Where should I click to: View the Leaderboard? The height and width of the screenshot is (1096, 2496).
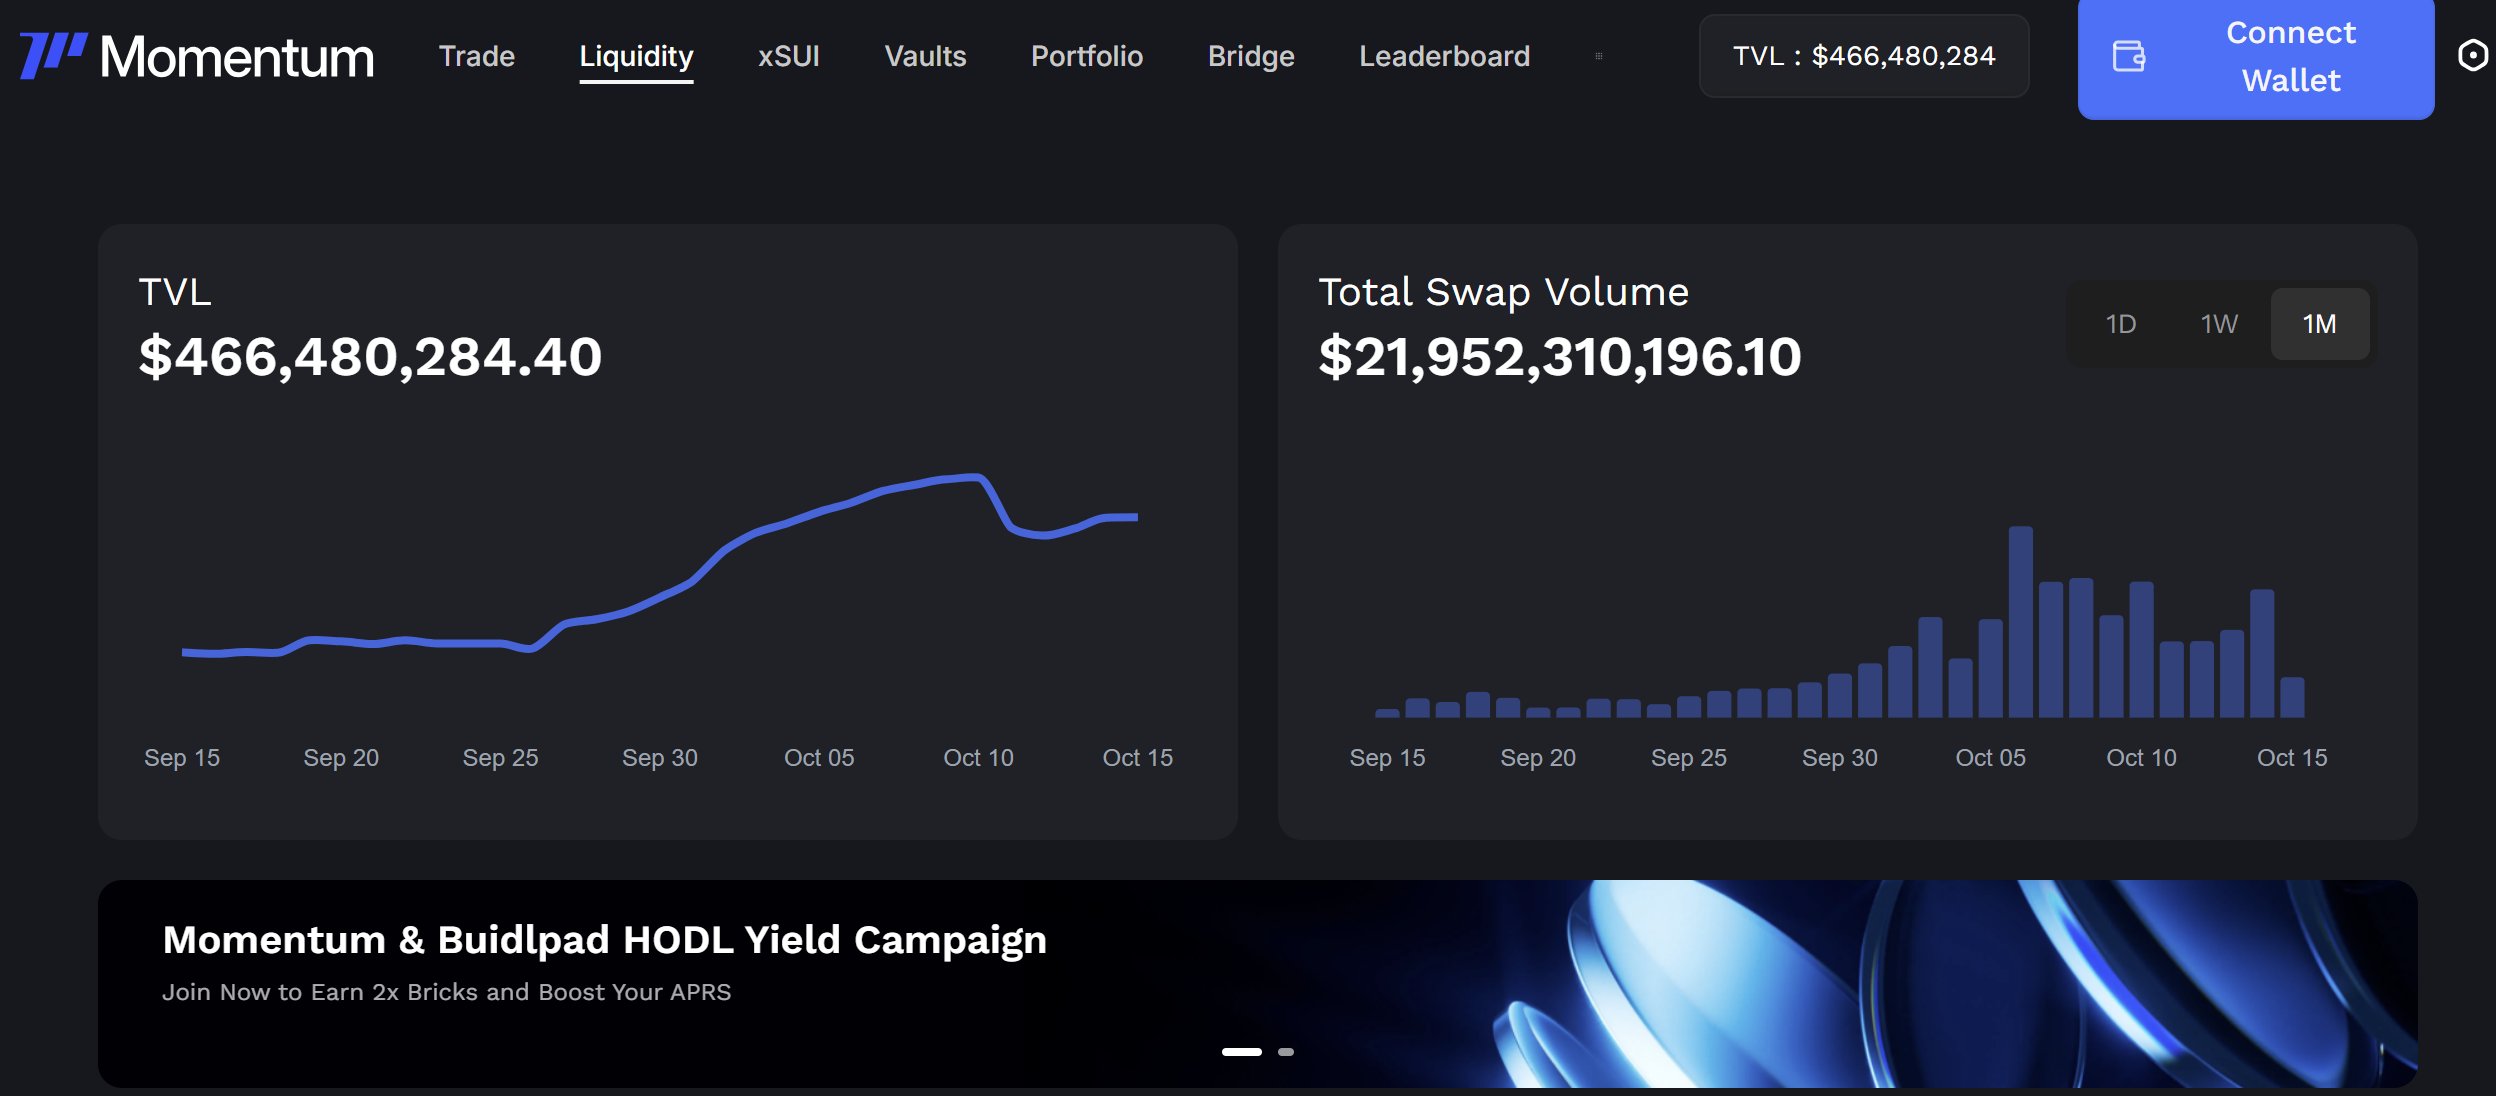1444,56
